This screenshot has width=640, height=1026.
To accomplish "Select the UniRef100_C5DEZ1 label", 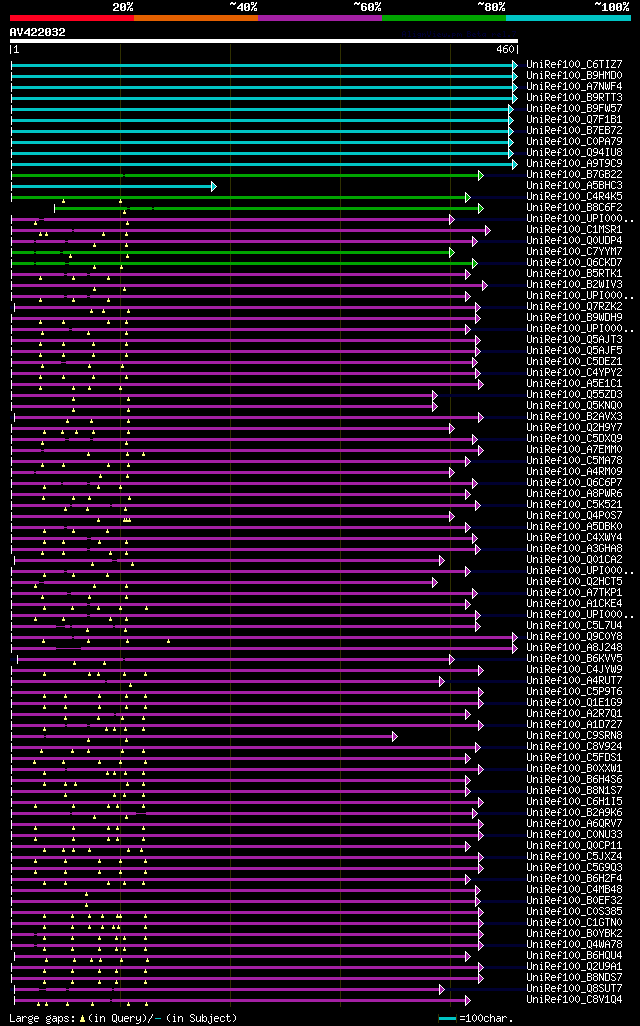I will coord(575,361).
